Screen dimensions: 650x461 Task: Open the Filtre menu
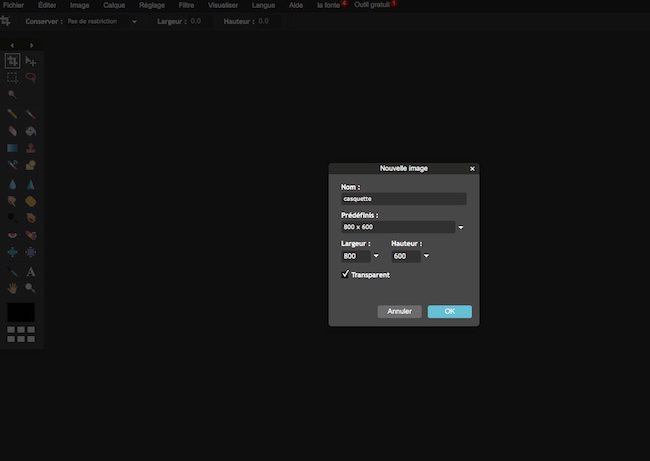186,5
